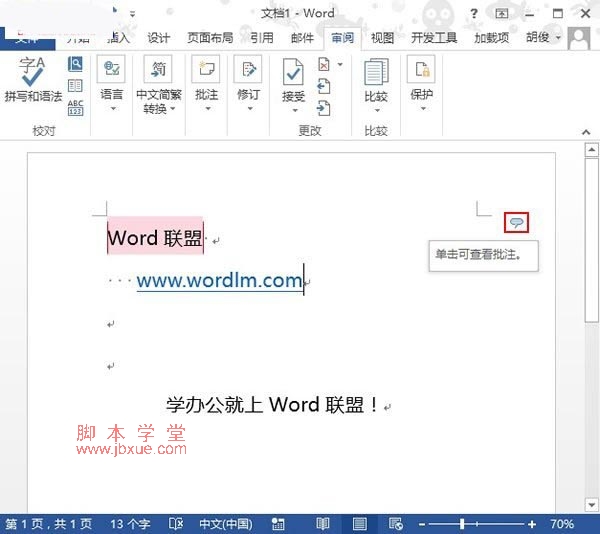The image size is (600, 534).
Task: Switch to Print Layout view
Action: 360,524
